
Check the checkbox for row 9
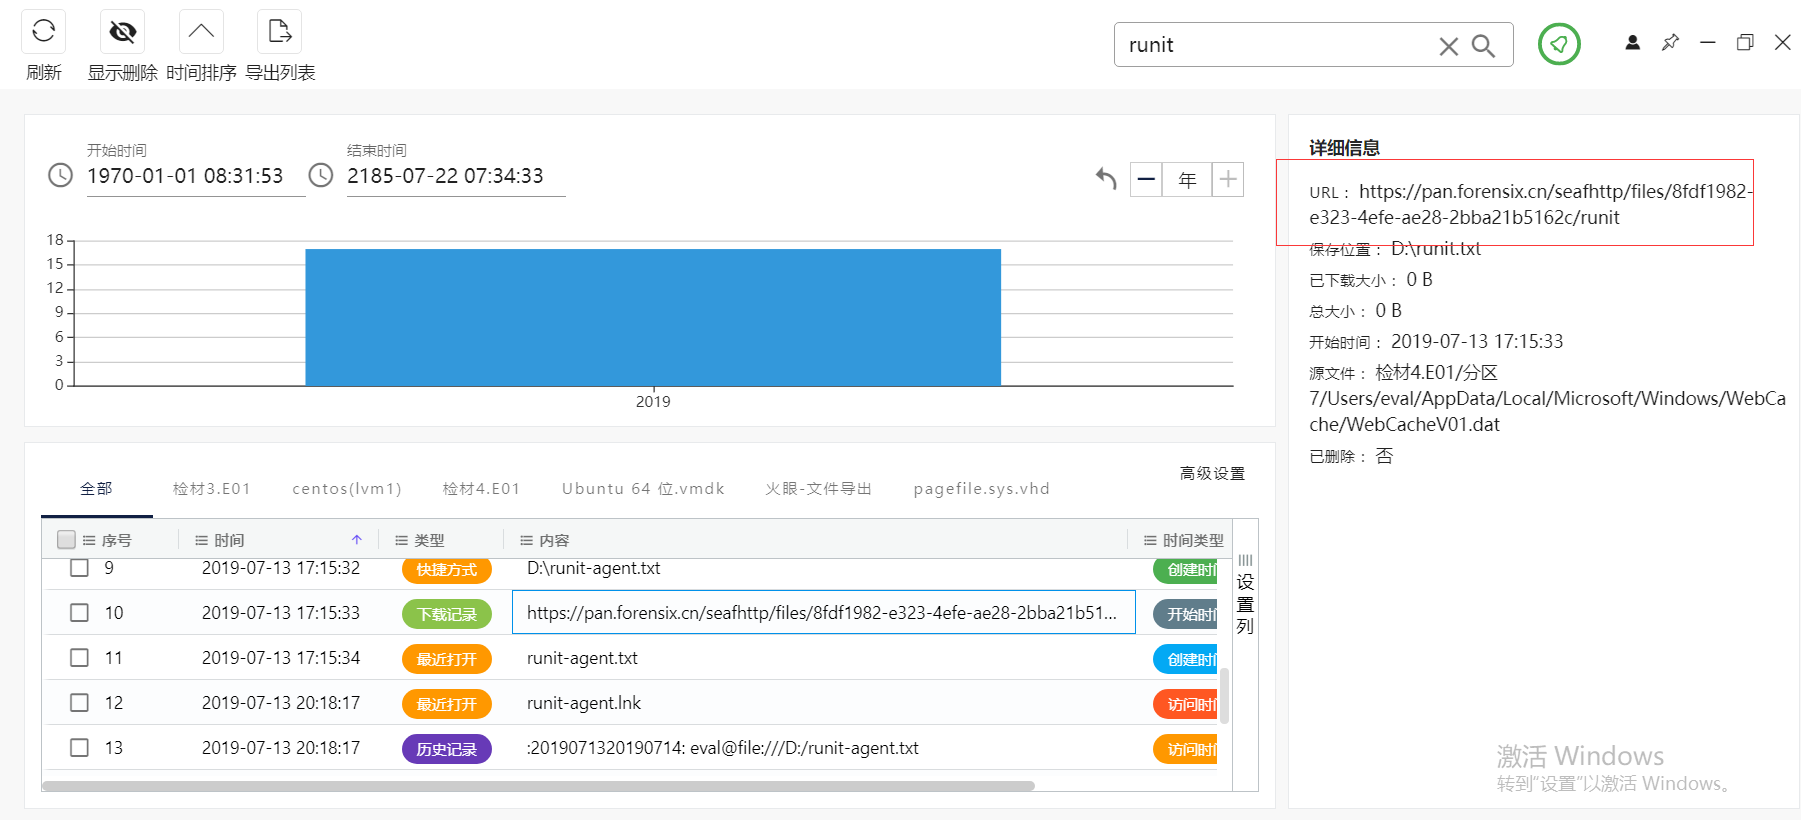point(79,567)
